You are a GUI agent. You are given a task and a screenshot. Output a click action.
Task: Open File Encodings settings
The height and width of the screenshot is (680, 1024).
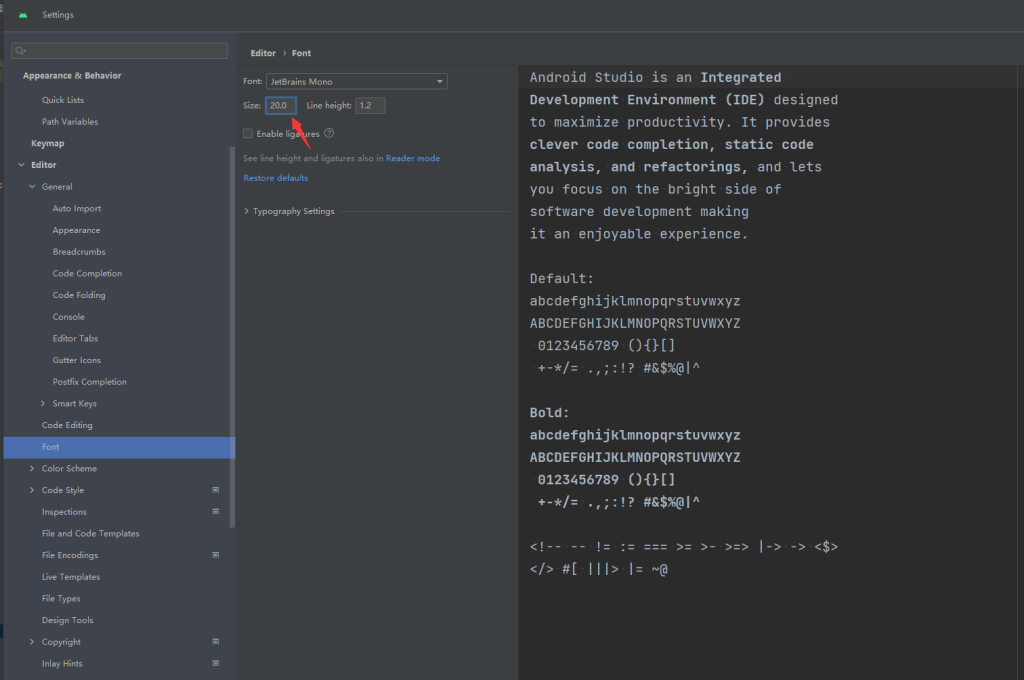70,555
